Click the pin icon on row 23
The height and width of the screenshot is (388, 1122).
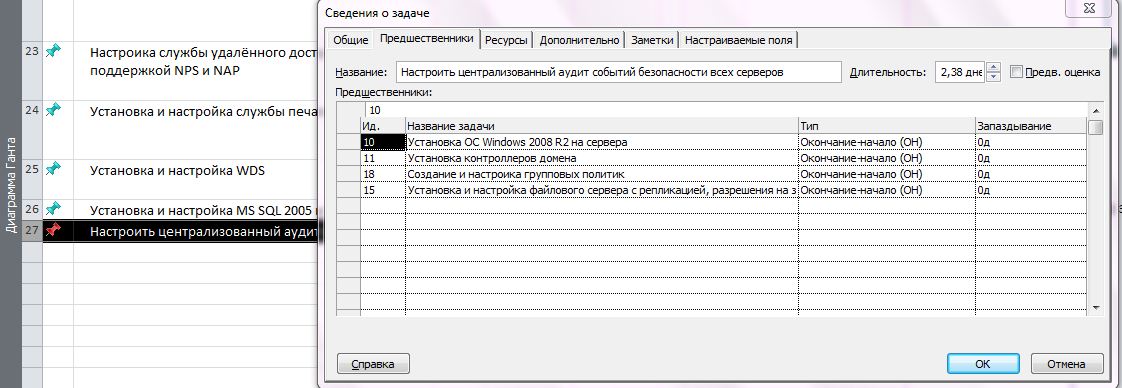(x=53, y=52)
